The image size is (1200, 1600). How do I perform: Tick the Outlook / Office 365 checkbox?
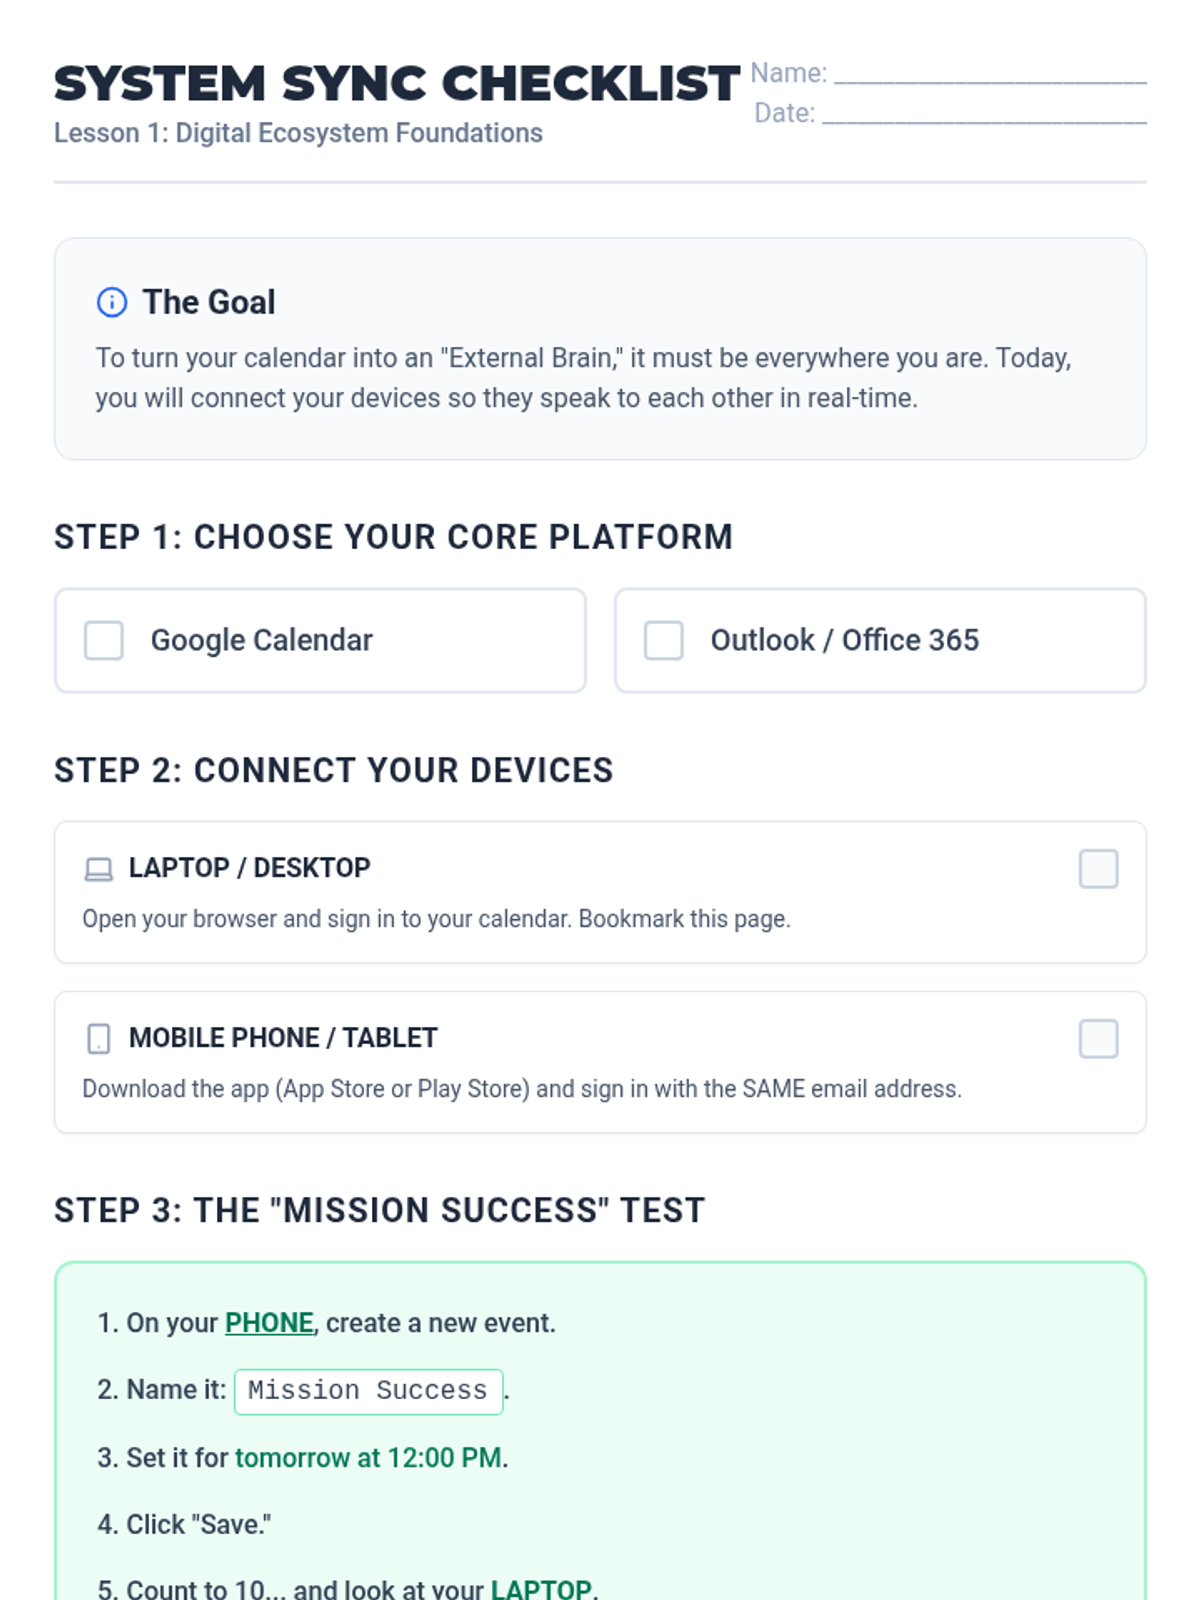click(664, 641)
